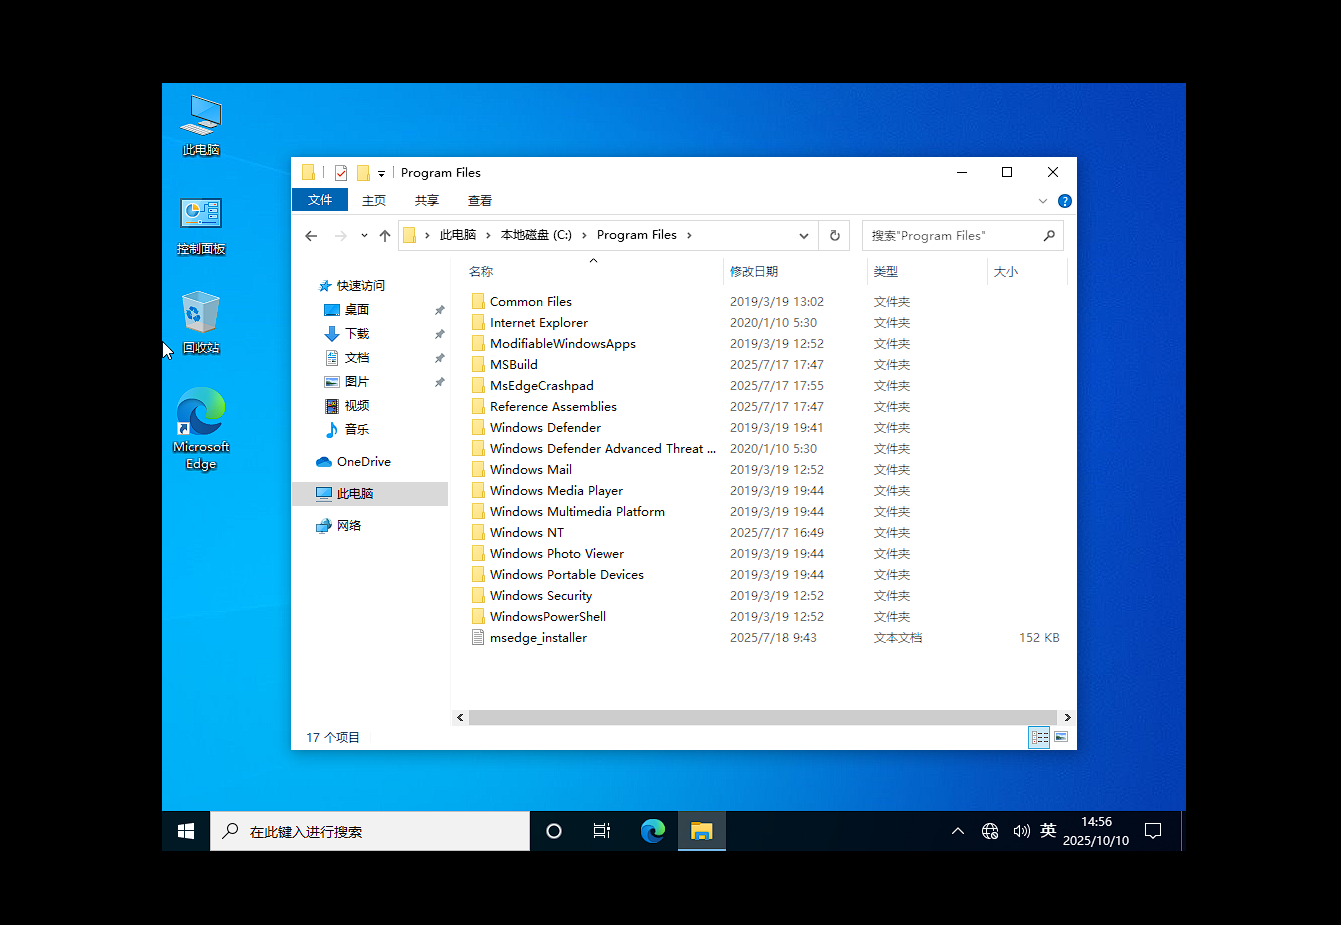Switch to details view layout

(x=1039, y=737)
